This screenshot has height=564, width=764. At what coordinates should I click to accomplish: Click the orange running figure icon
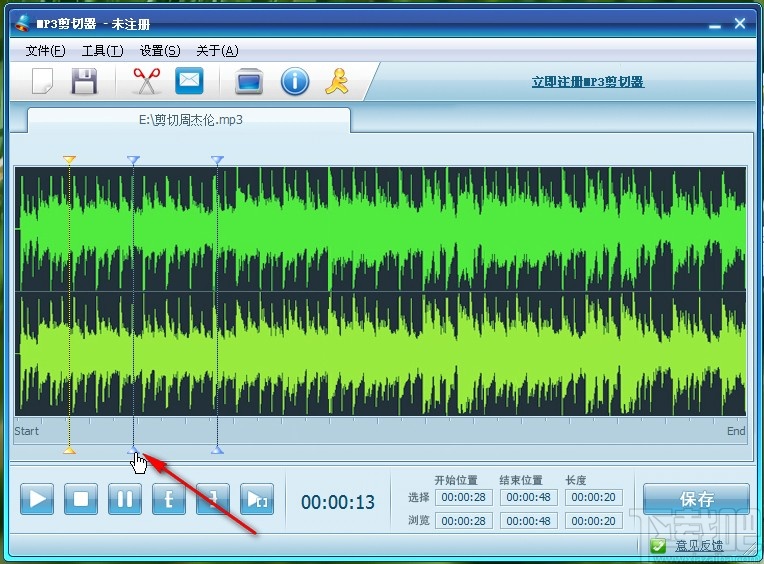click(x=337, y=81)
